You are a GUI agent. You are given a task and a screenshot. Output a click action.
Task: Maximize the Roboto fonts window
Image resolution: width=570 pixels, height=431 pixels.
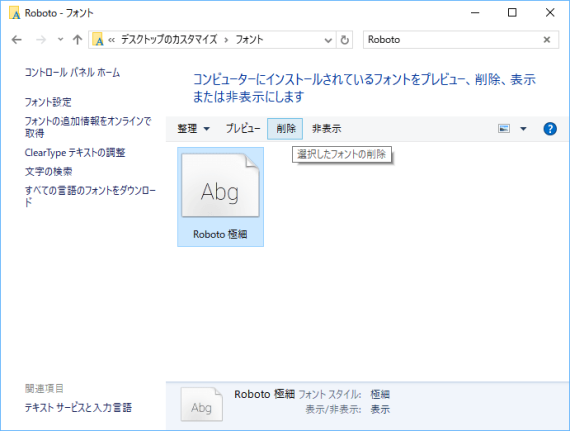tap(512, 13)
